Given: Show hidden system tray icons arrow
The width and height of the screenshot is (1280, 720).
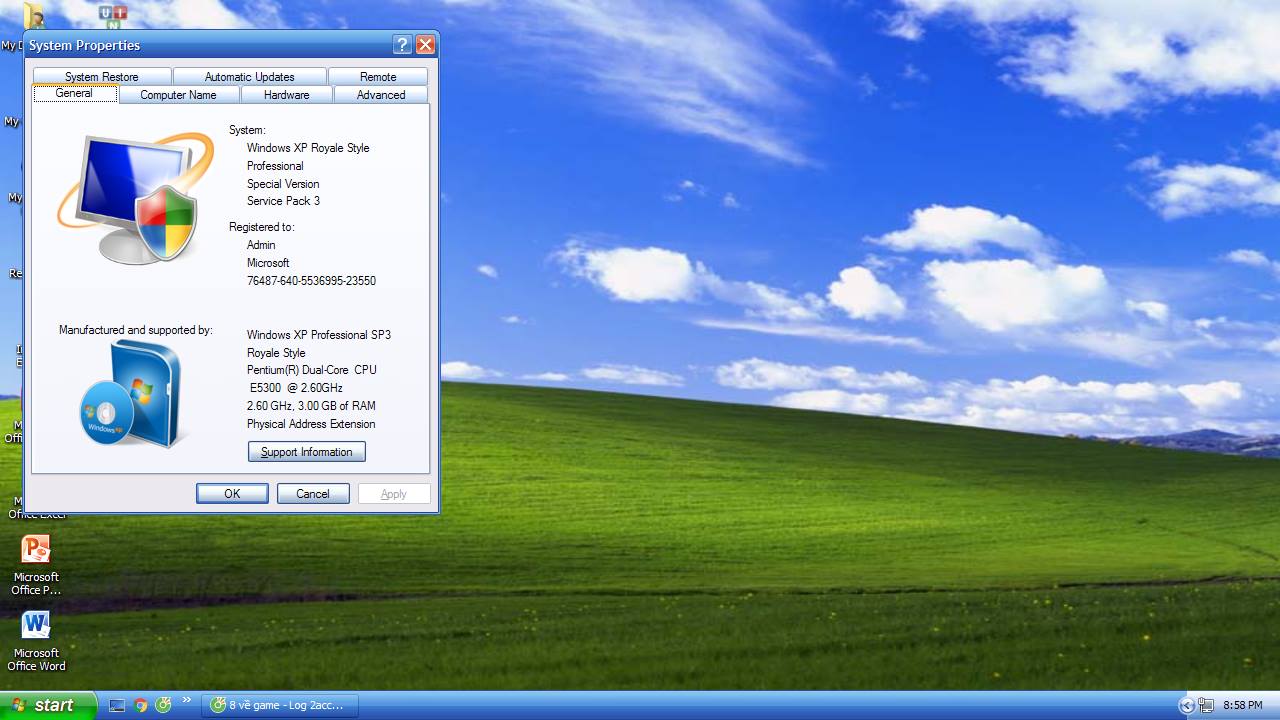Looking at the screenshot, I should click(x=1187, y=705).
